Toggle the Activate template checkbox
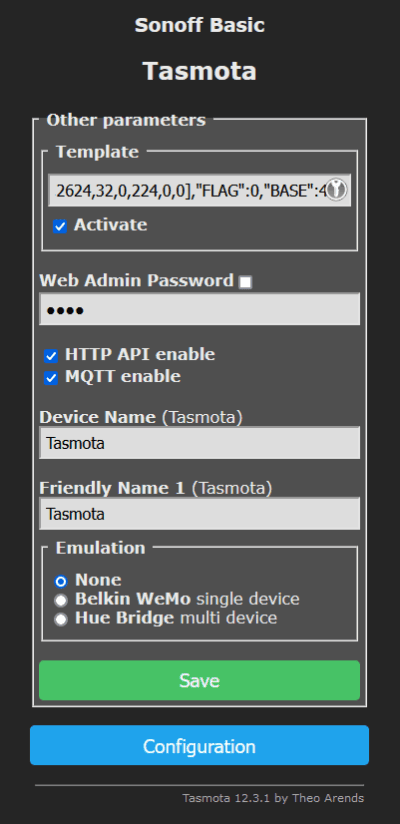The height and width of the screenshot is (824, 400). [x=60, y=226]
